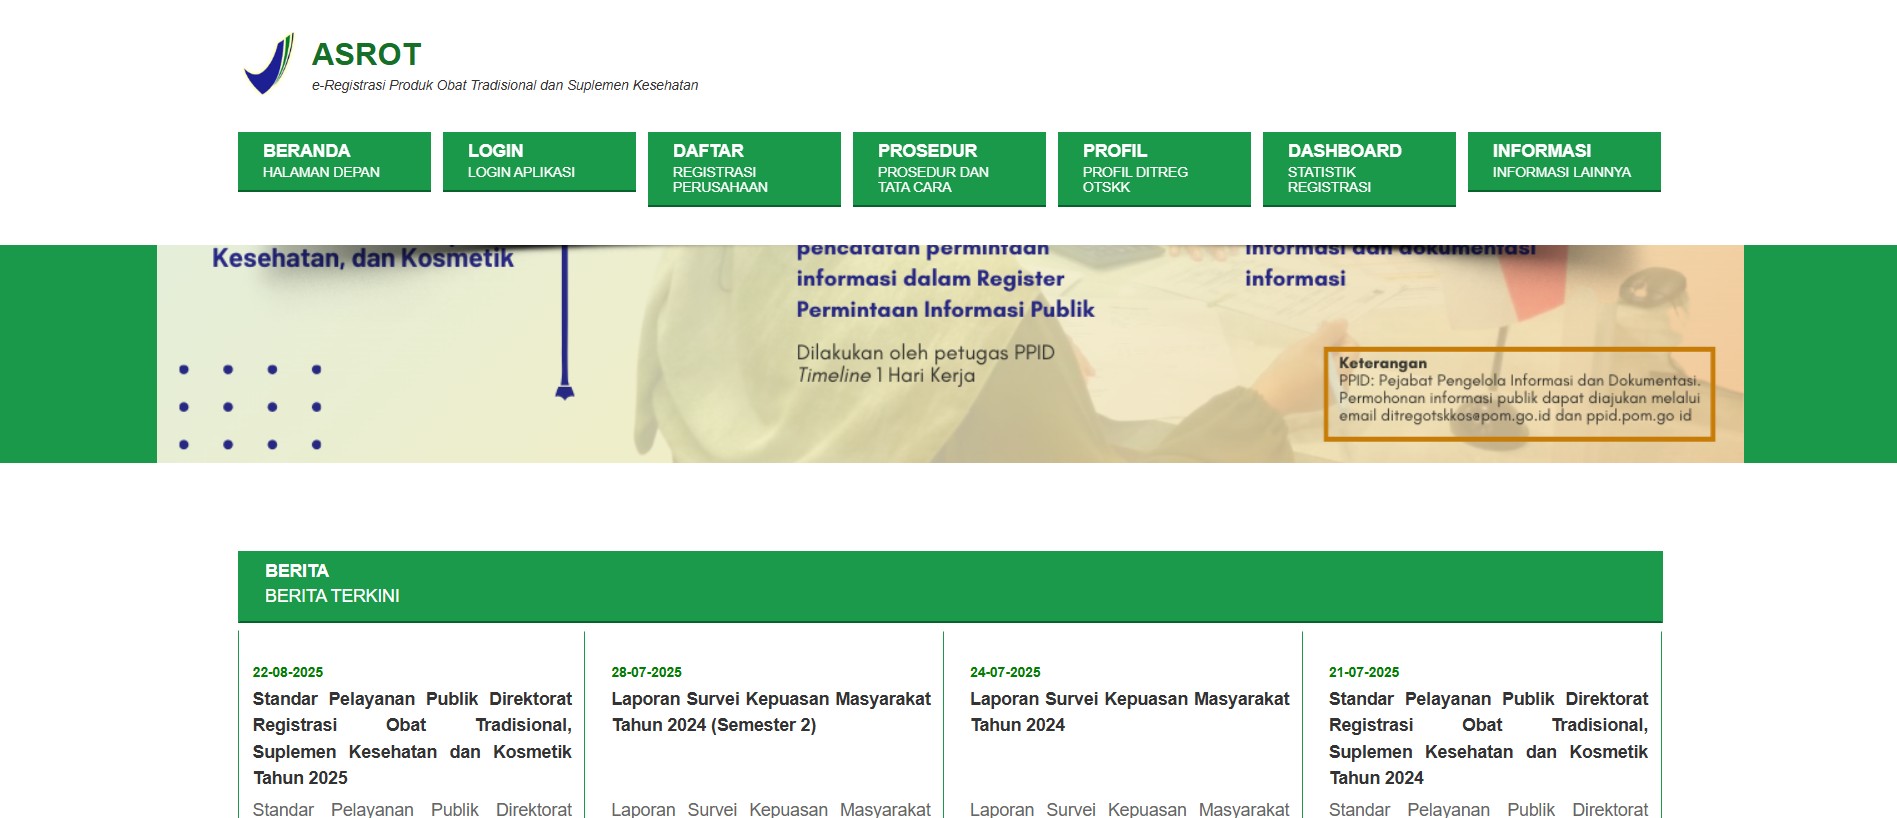
Task: Open news Standar Pelayanan Publik Tahun 2024
Action: click(x=1488, y=738)
